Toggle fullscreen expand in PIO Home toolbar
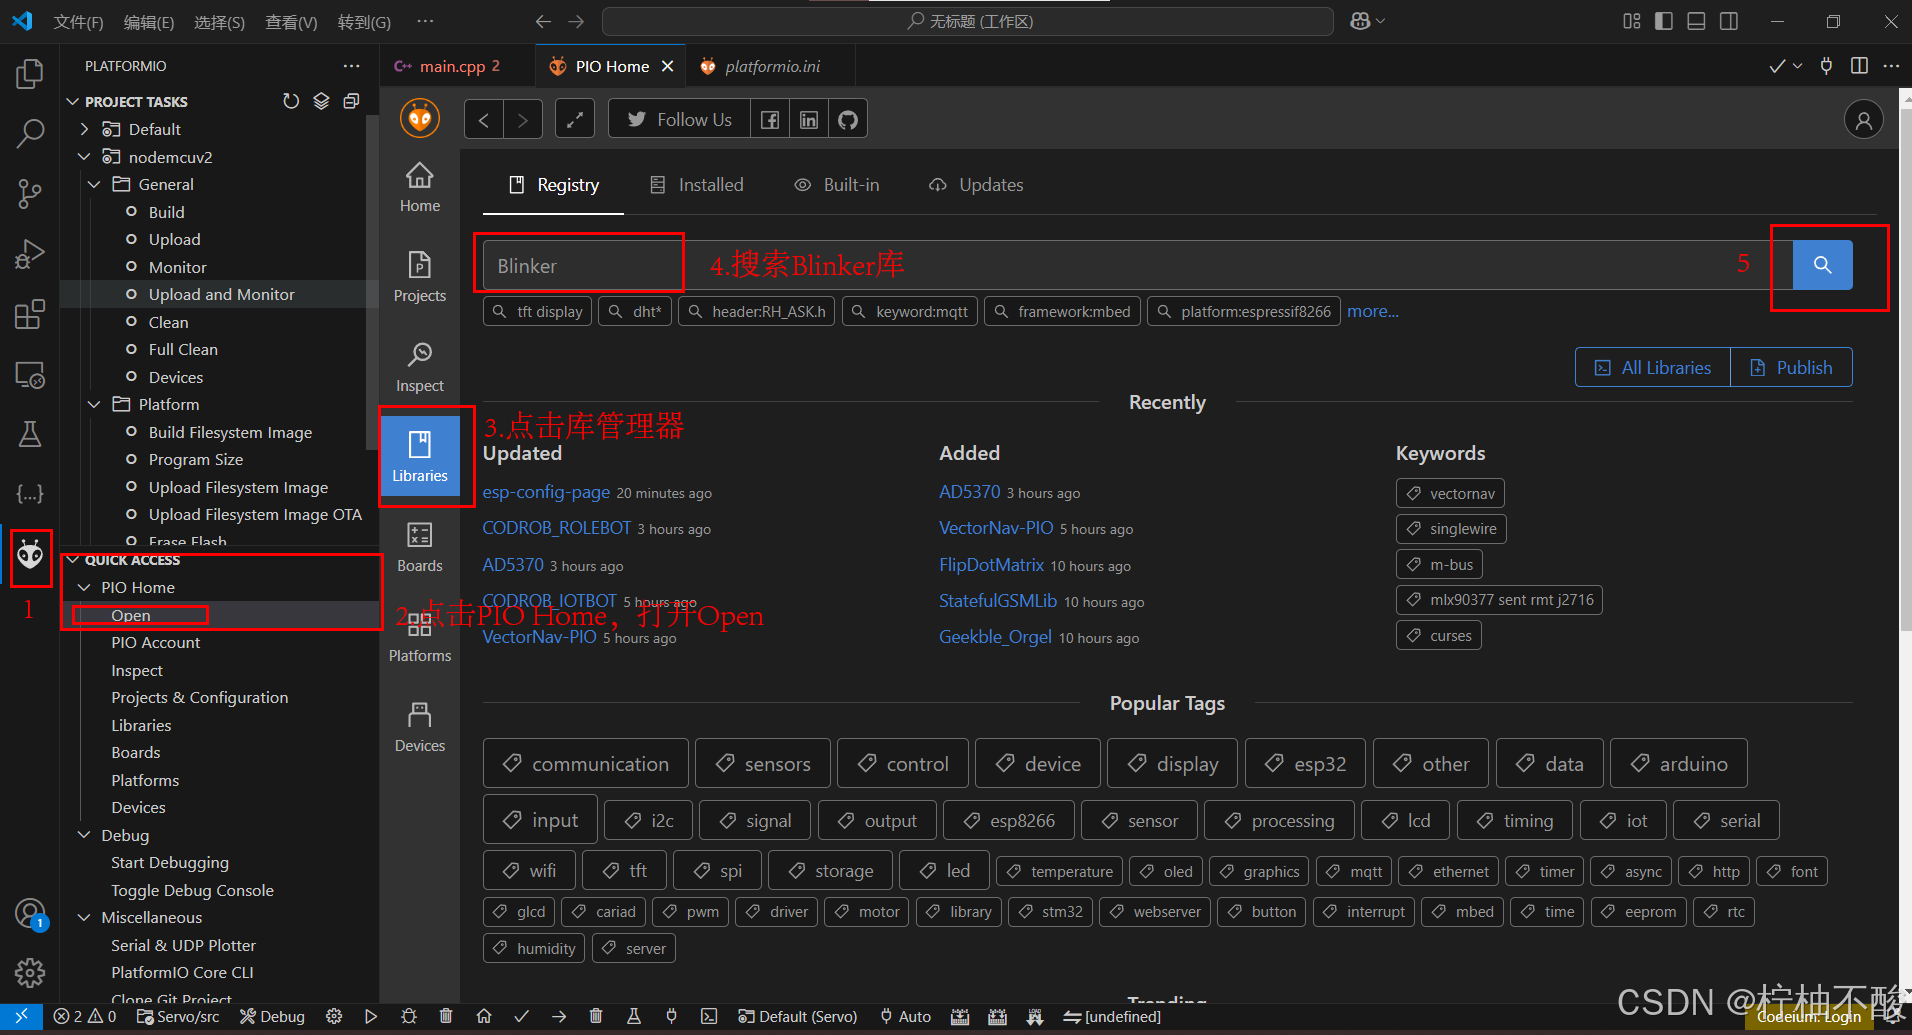This screenshot has height=1035, width=1912. 575,120
